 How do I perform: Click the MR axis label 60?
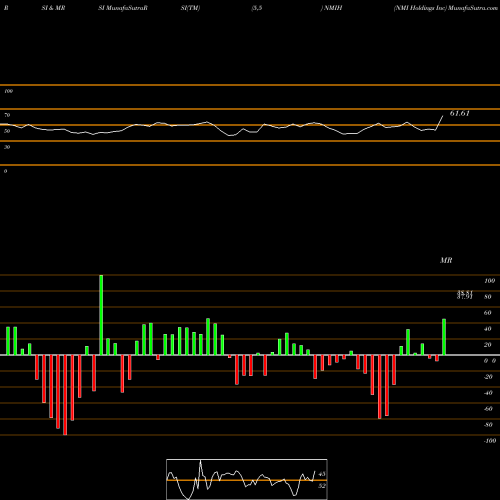pos(487,313)
